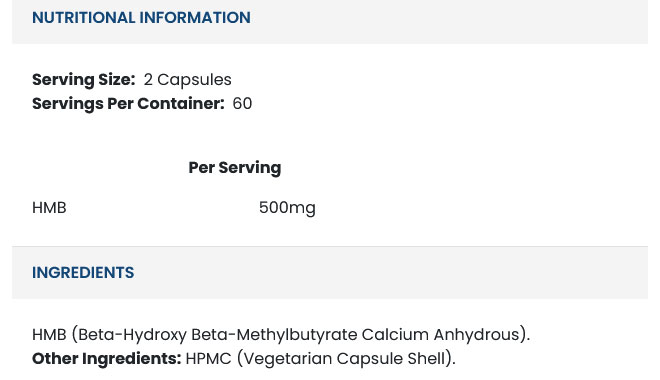Click the word Capsules in serving size
Image resolution: width=660 pixels, height=380 pixels.
tap(194, 80)
